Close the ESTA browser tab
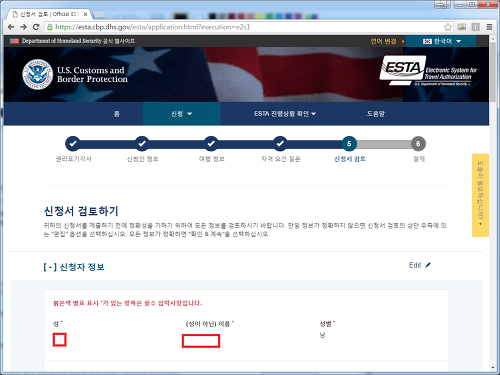This screenshot has height=375, width=500. (85, 14)
